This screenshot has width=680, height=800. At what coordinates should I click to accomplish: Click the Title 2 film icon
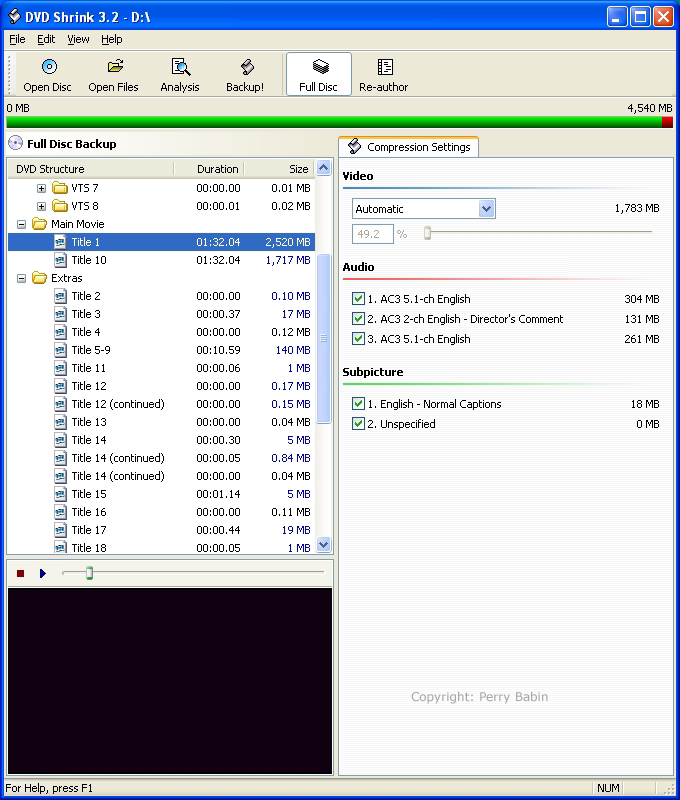pyautogui.click(x=60, y=296)
